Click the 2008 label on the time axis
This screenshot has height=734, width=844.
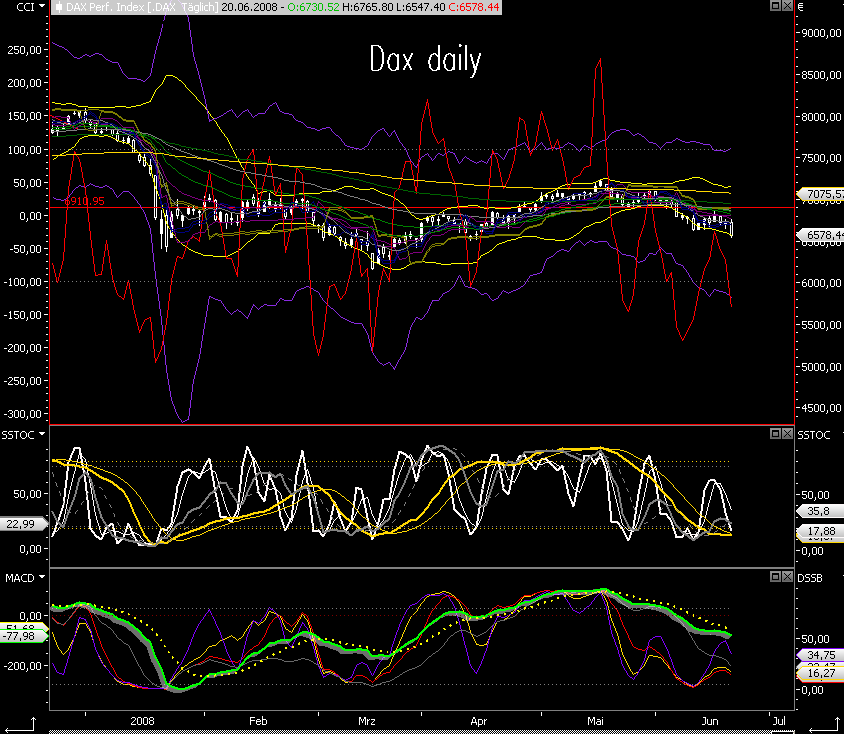point(142,721)
